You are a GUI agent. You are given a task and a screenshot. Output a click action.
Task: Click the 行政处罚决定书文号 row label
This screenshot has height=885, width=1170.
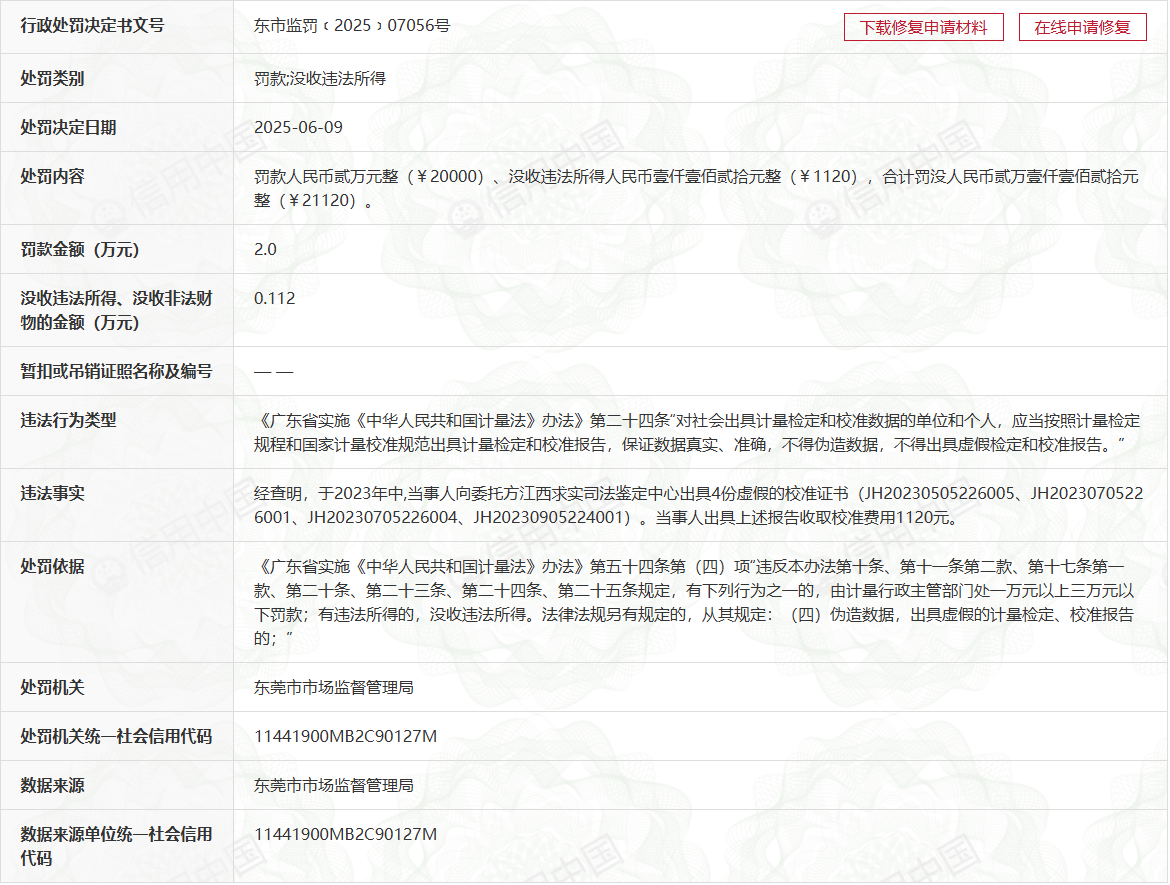92,26
